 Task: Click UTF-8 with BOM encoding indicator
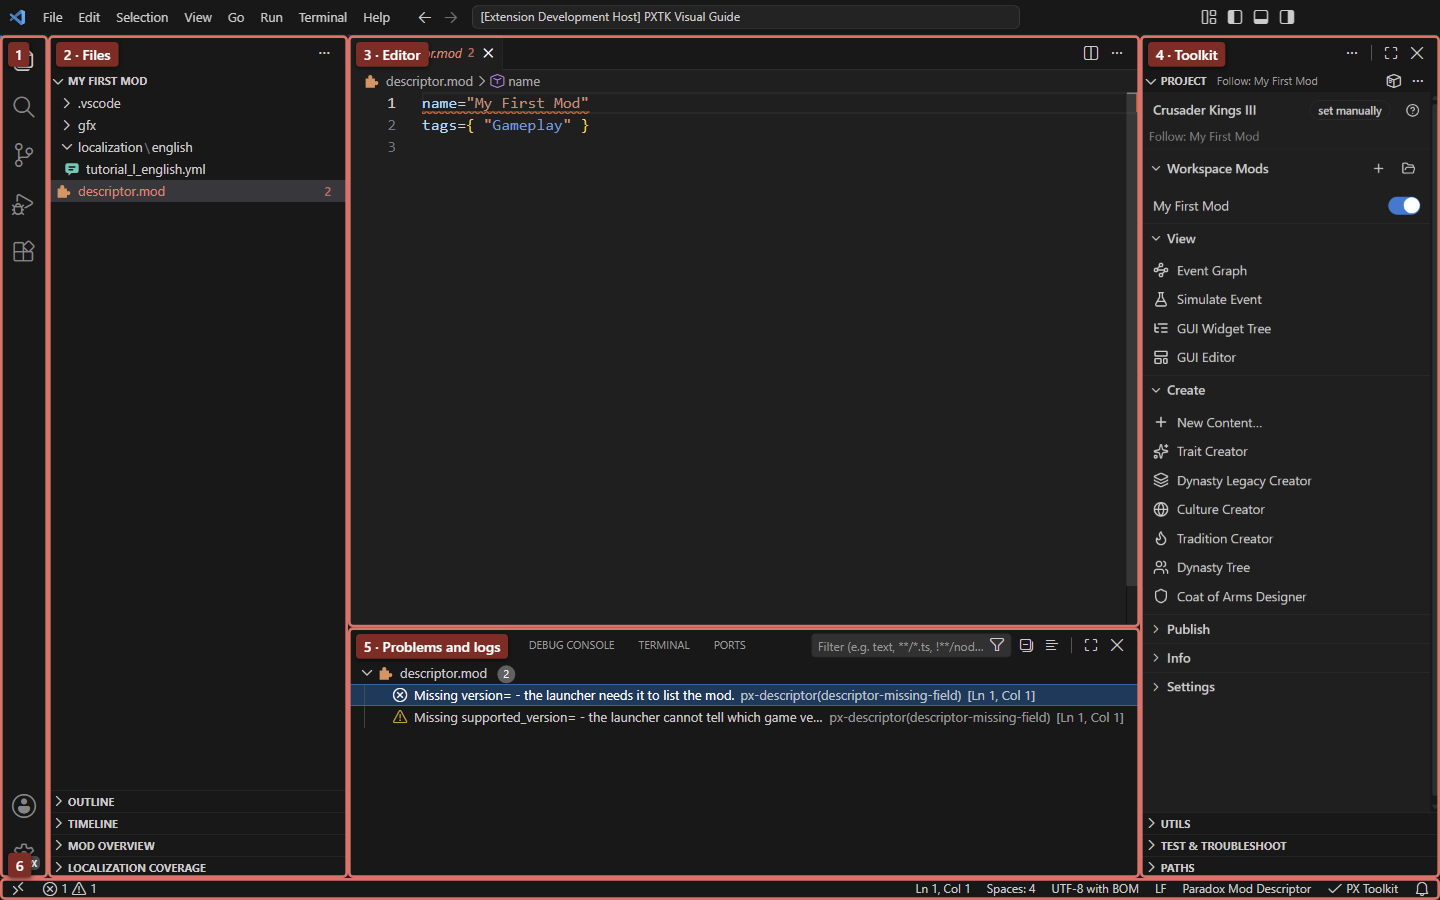[x=1095, y=889]
